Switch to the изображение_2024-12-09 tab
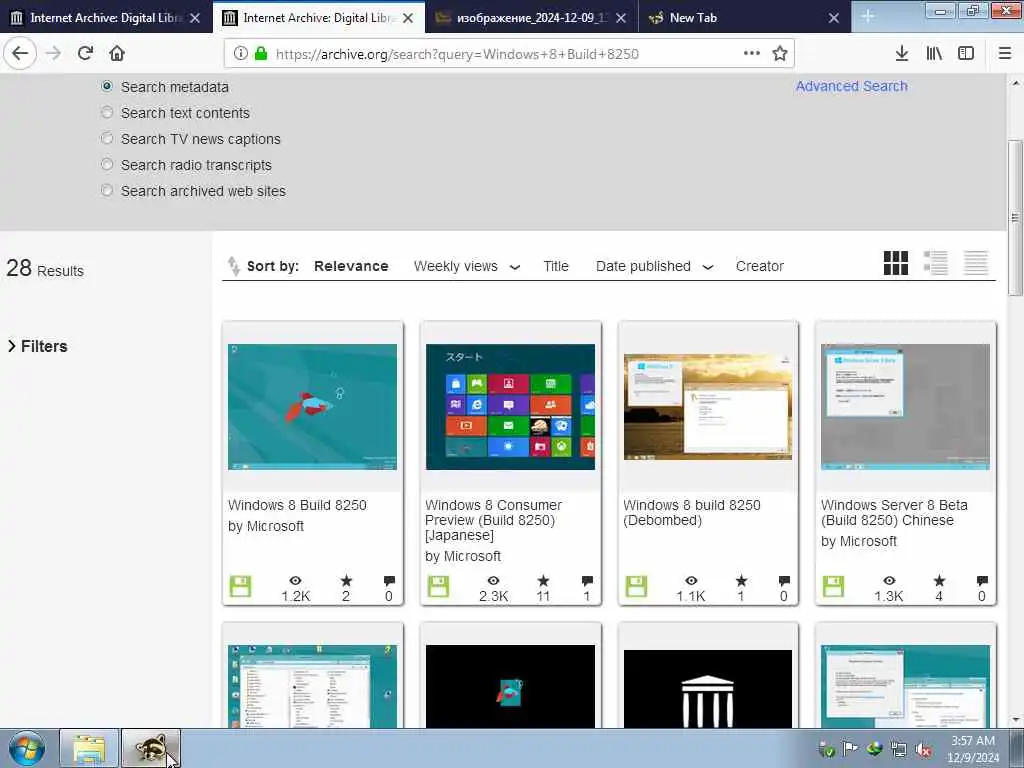This screenshot has width=1024, height=768. click(531, 18)
